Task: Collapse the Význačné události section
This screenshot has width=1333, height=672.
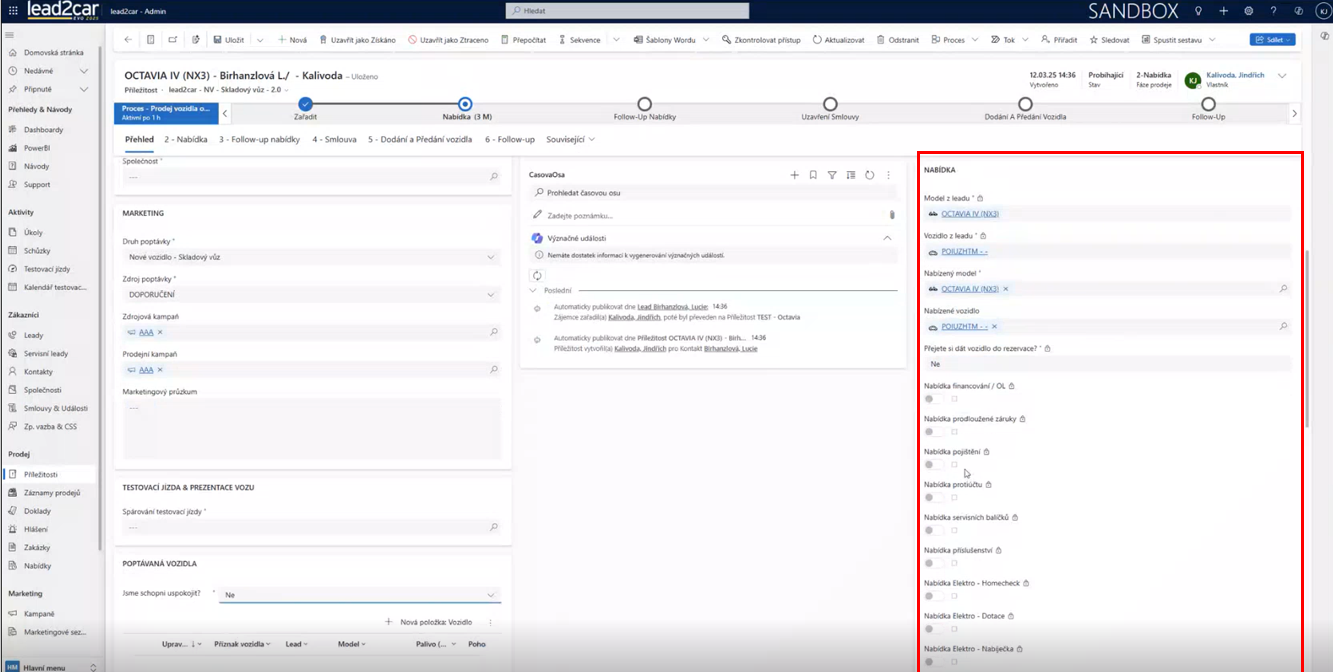Action: click(x=886, y=238)
